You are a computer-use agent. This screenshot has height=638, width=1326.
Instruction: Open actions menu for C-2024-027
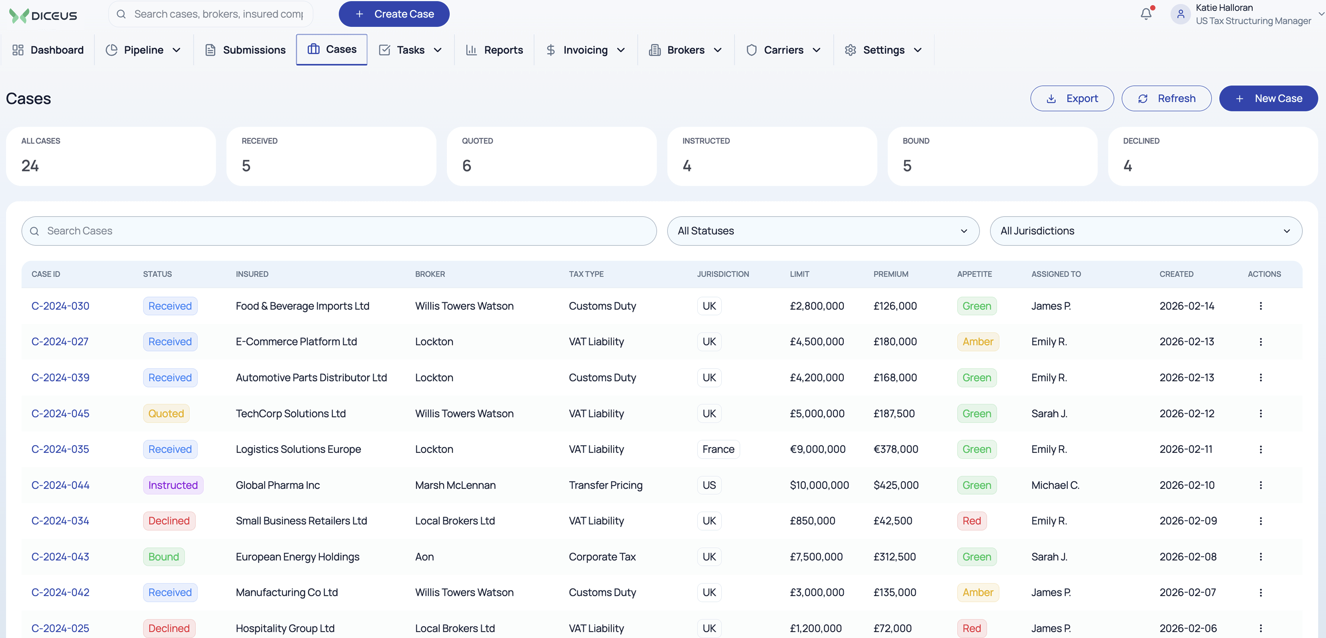tap(1260, 342)
